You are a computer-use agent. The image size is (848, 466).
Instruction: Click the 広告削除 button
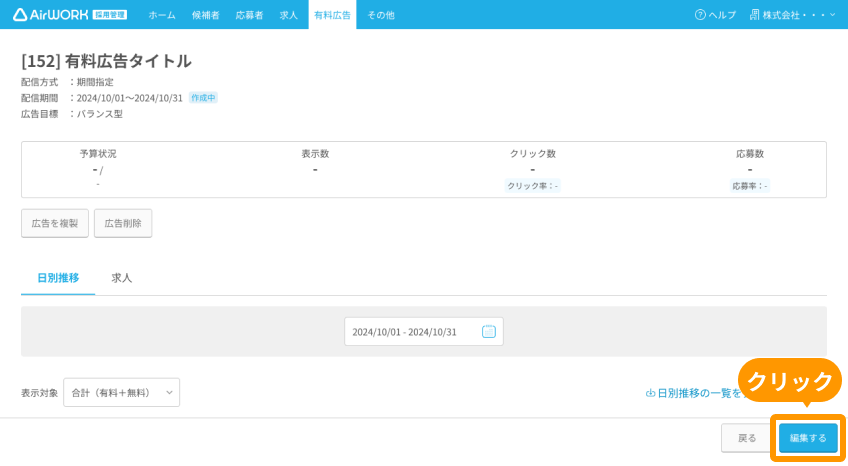coord(123,223)
